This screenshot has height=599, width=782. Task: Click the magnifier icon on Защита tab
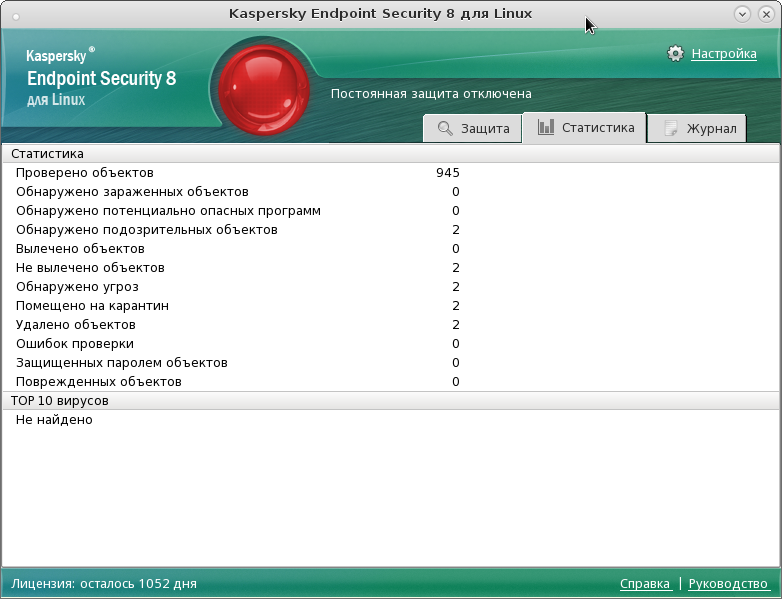pyautogui.click(x=445, y=128)
